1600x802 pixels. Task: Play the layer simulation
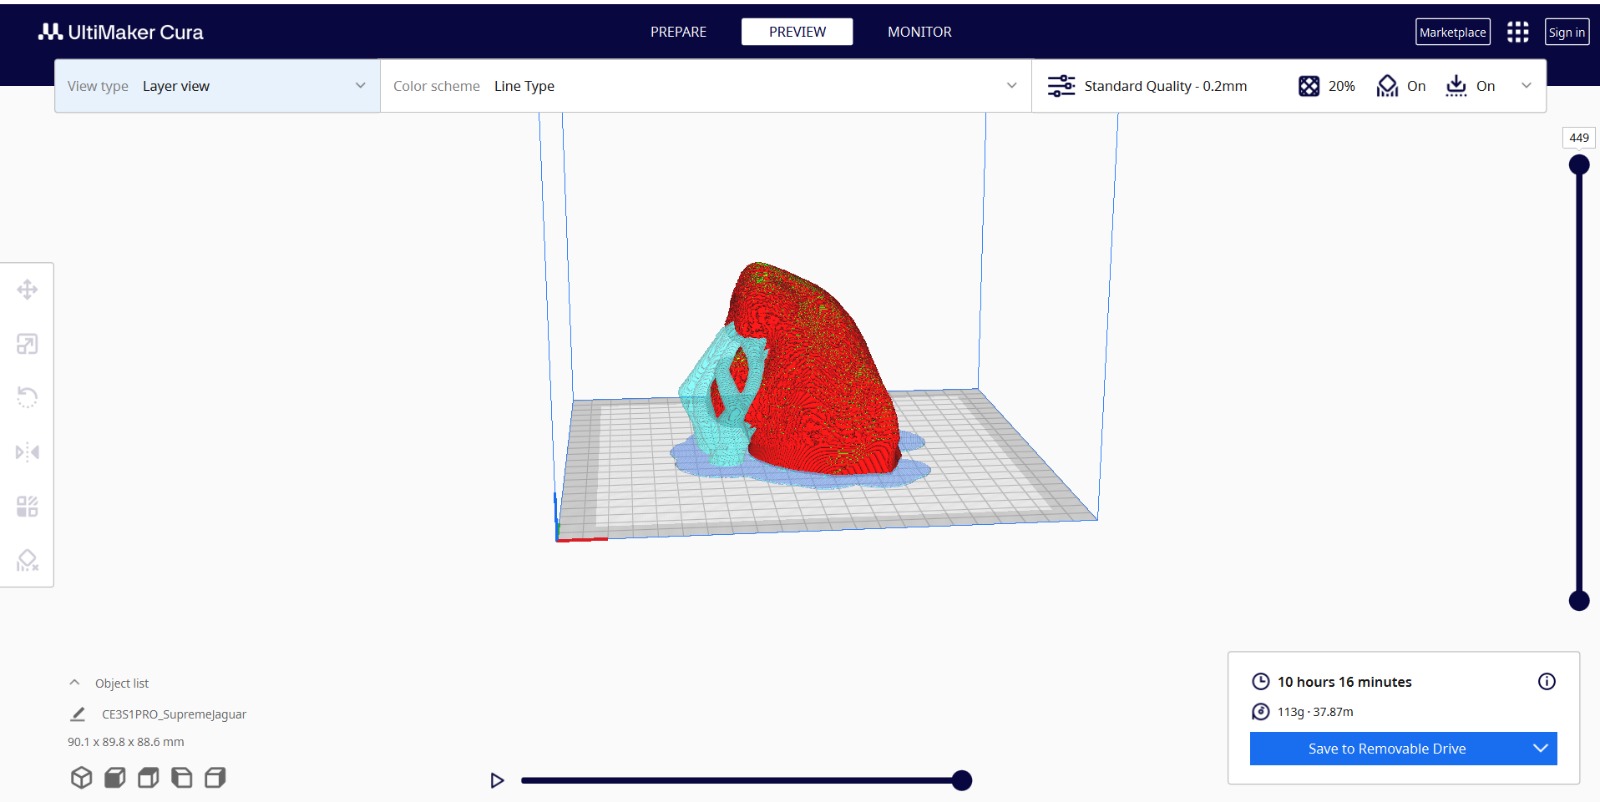(x=497, y=781)
